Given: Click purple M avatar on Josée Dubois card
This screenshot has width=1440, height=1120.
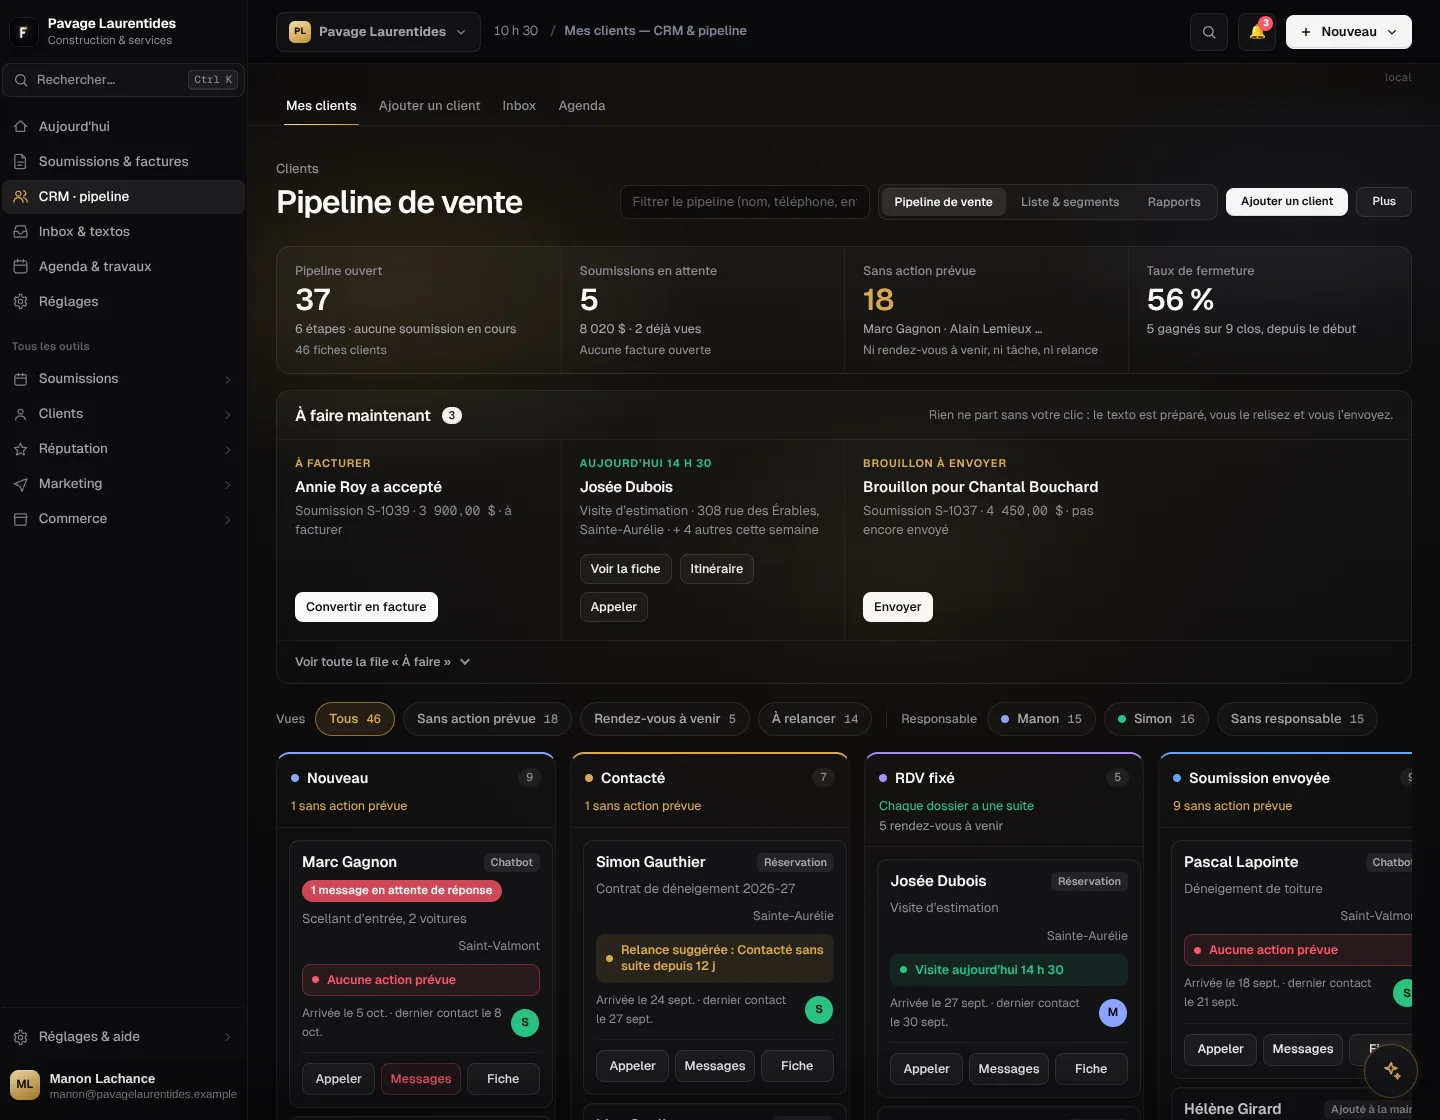Looking at the screenshot, I should coord(1113,1012).
